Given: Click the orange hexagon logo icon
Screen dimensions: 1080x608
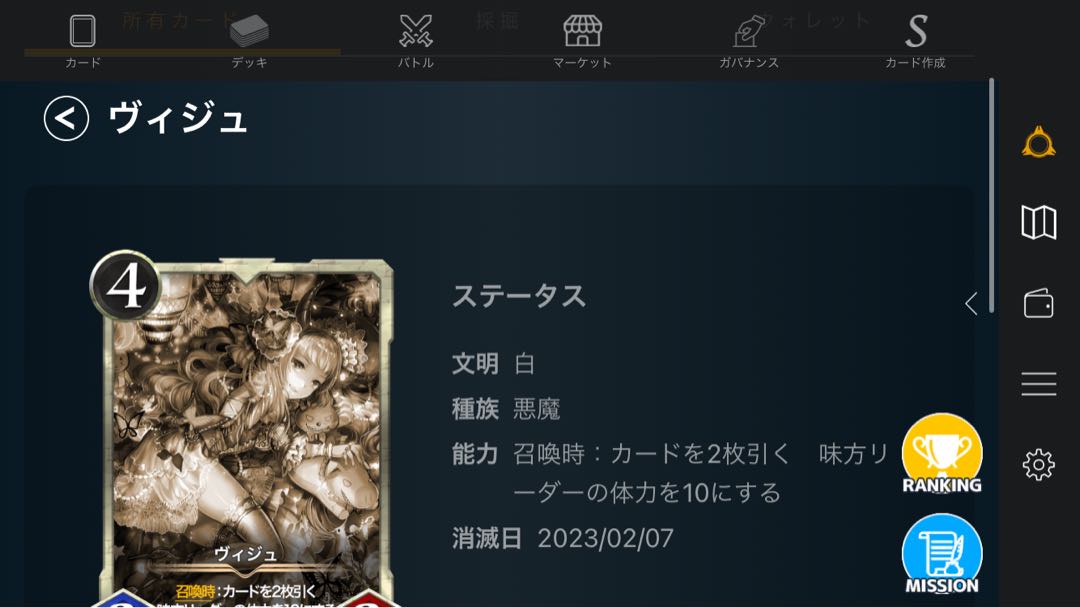Looking at the screenshot, I should point(1039,143).
